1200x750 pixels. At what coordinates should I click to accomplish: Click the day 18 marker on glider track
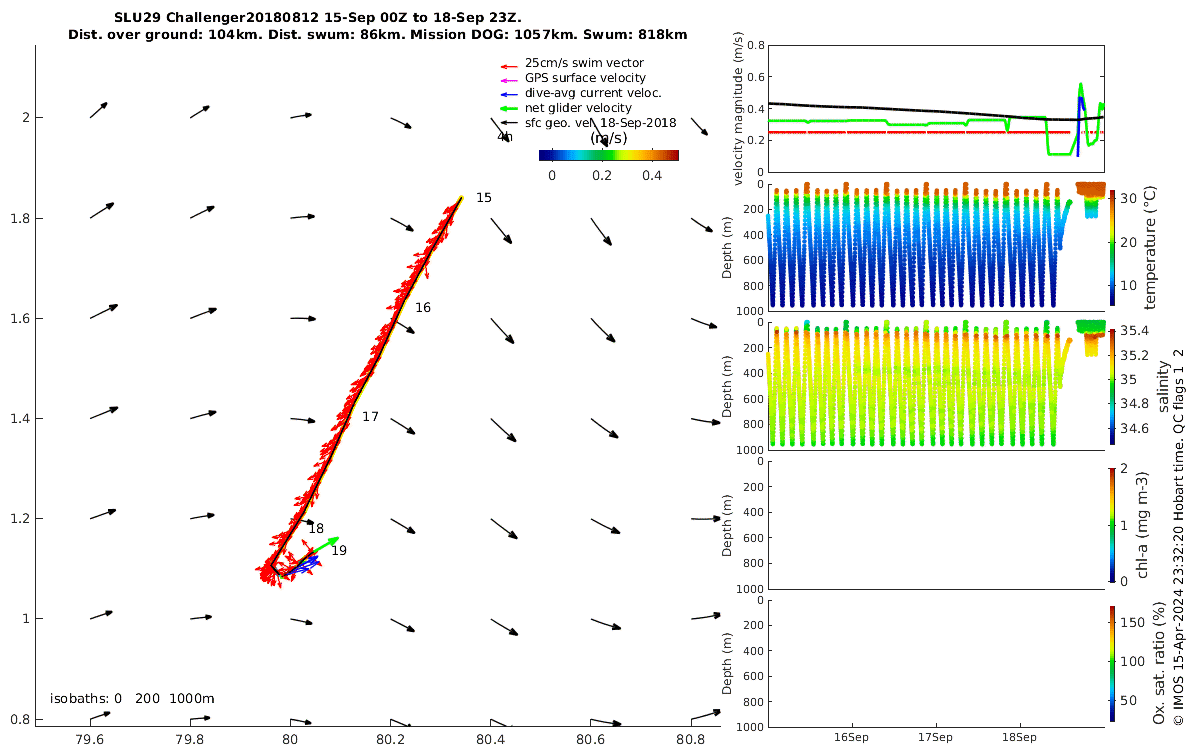pyautogui.click(x=316, y=528)
